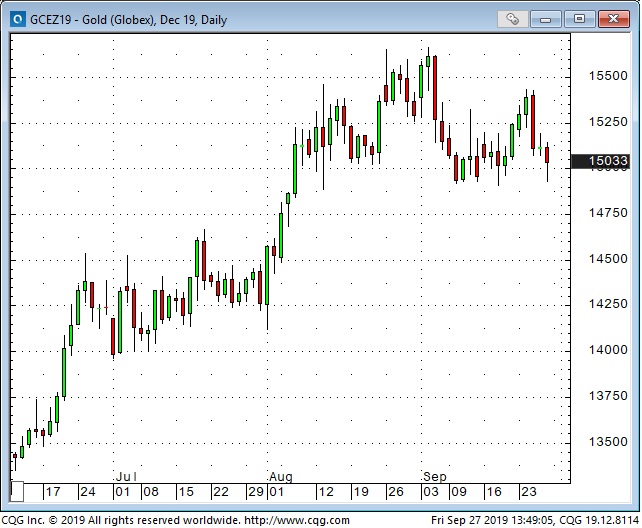Click the date label 17 on time axis
The image size is (642, 528).
coord(53,492)
